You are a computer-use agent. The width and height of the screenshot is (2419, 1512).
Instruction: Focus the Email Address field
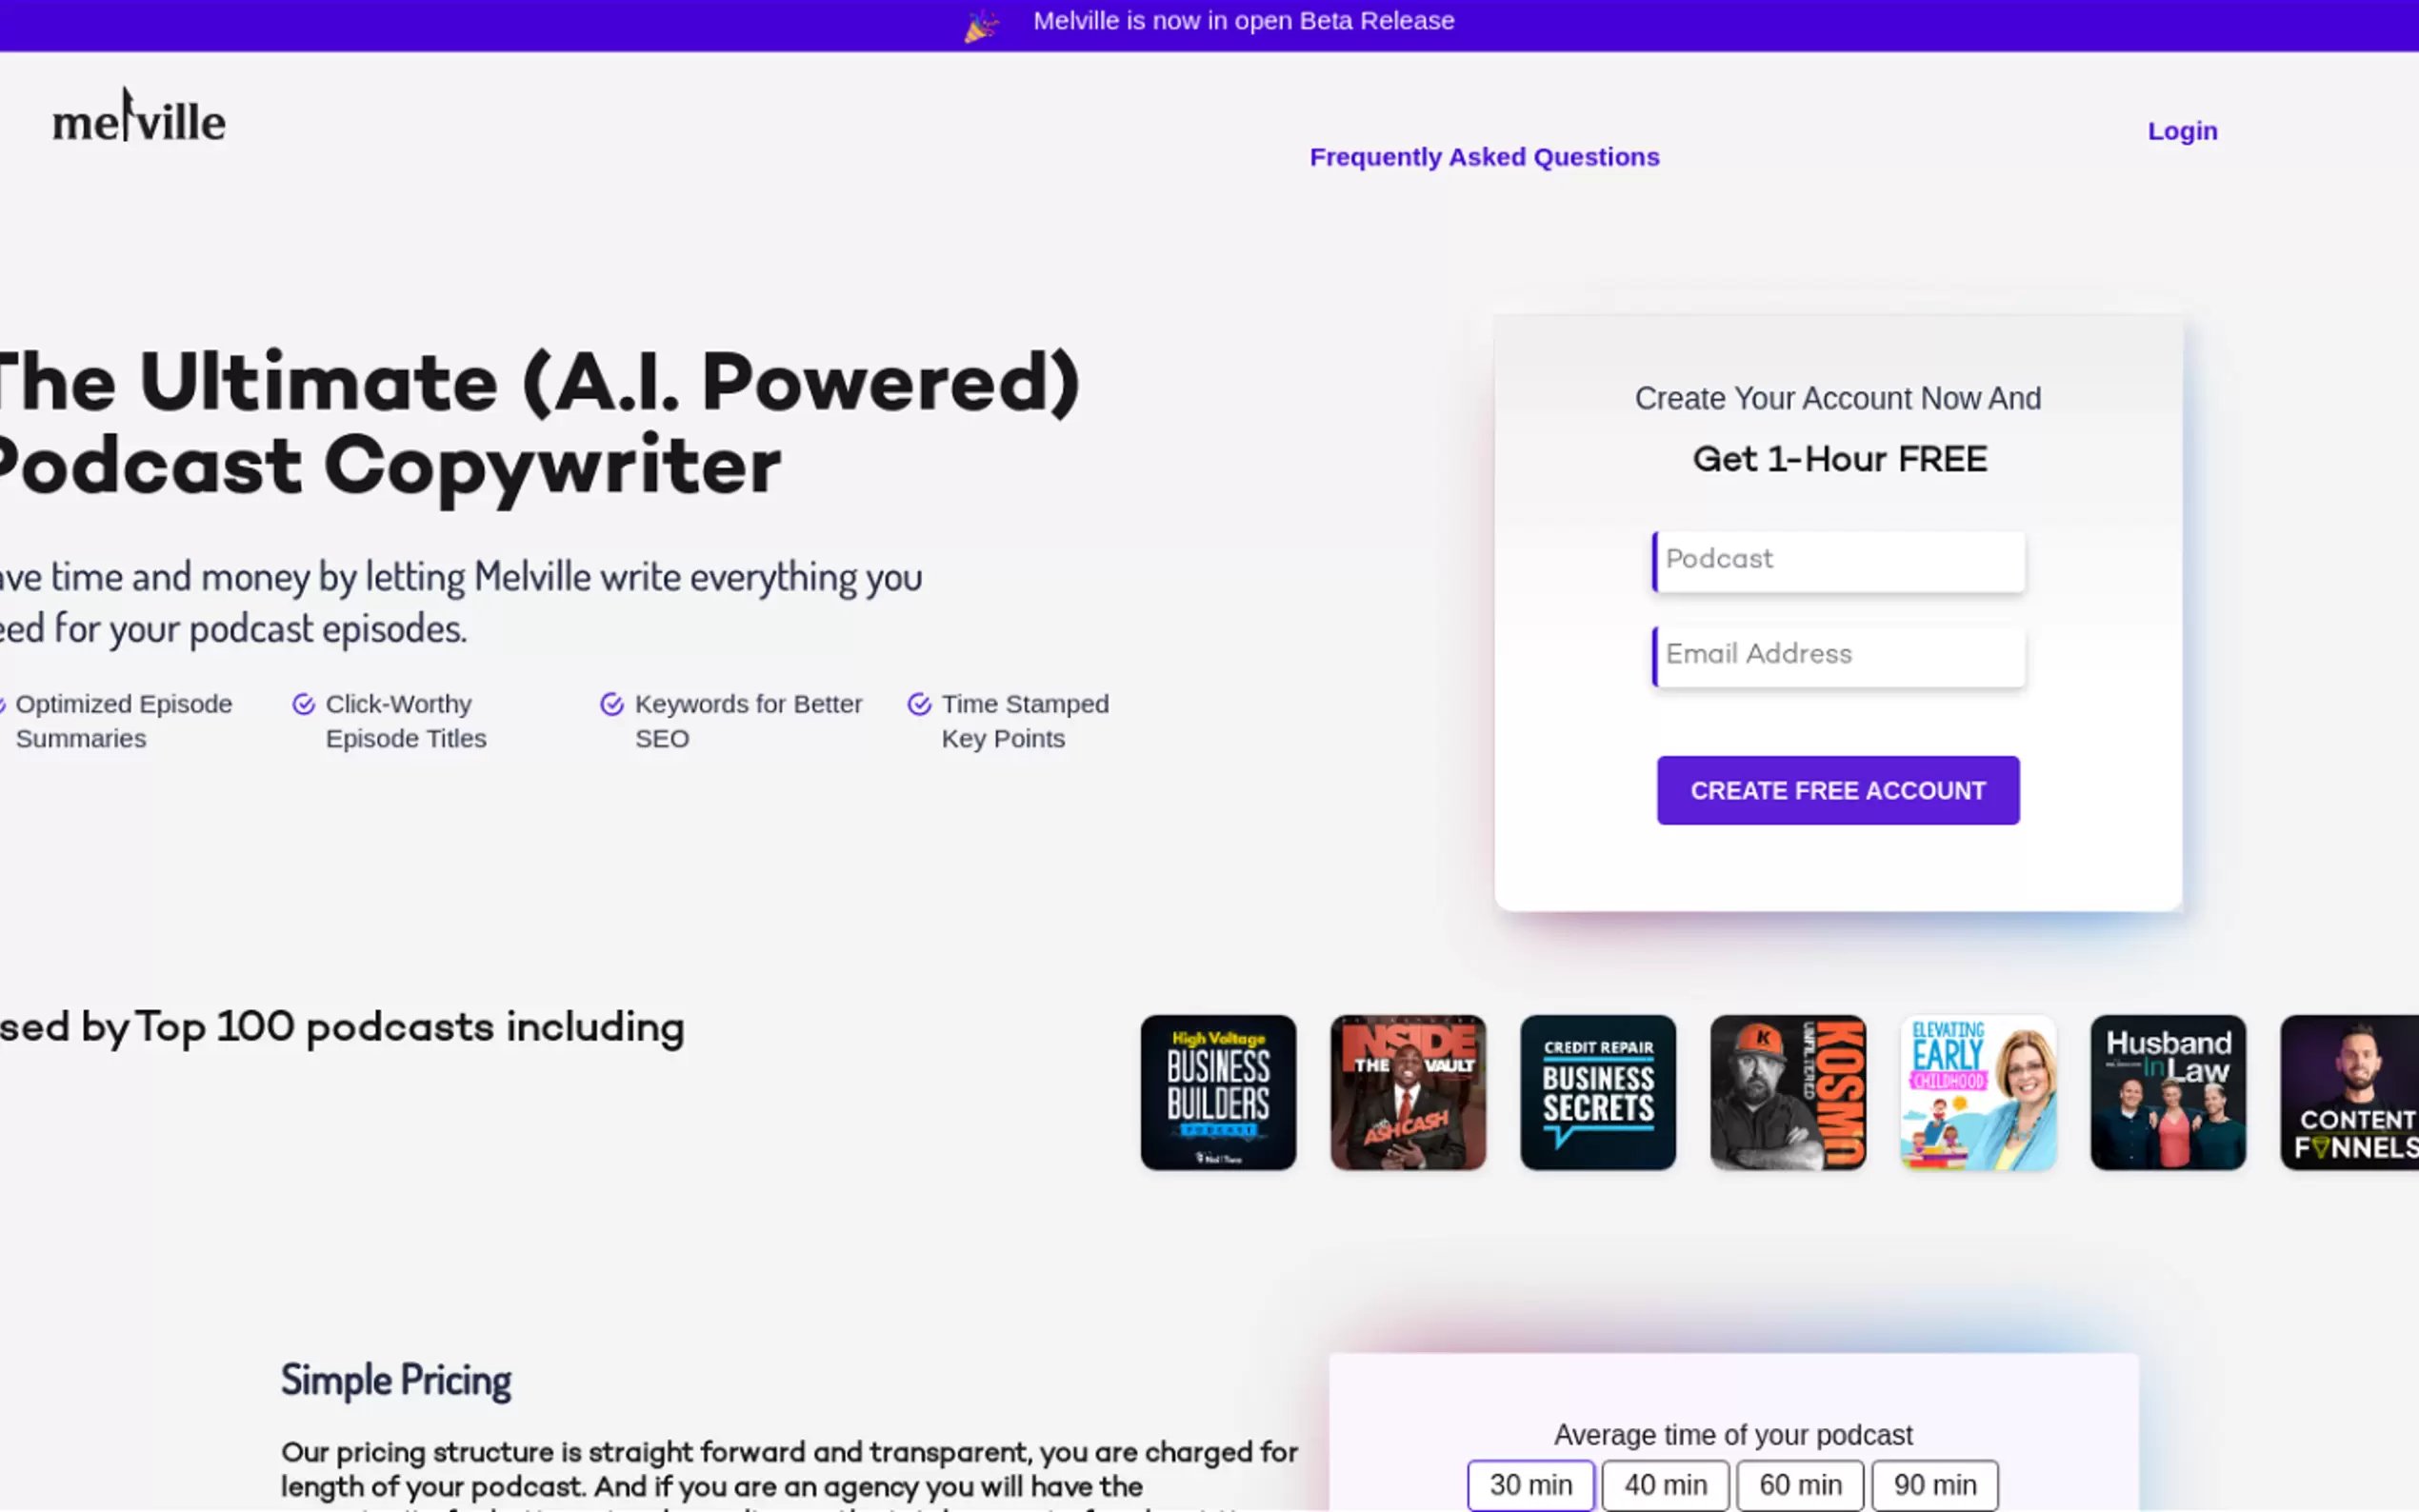pyautogui.click(x=1839, y=656)
